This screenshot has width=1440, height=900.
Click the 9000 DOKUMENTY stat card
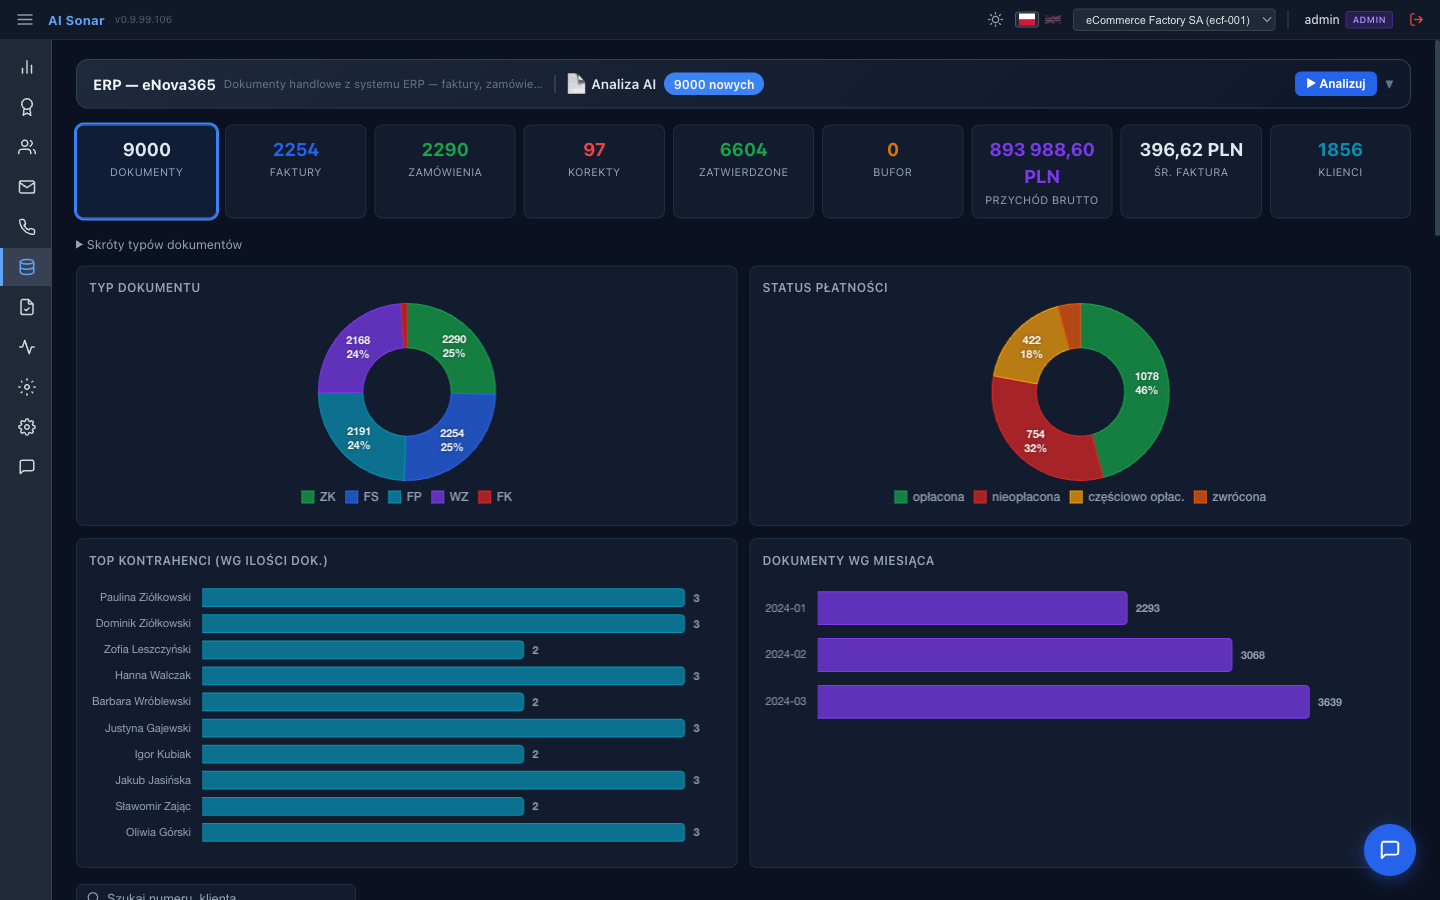146,171
